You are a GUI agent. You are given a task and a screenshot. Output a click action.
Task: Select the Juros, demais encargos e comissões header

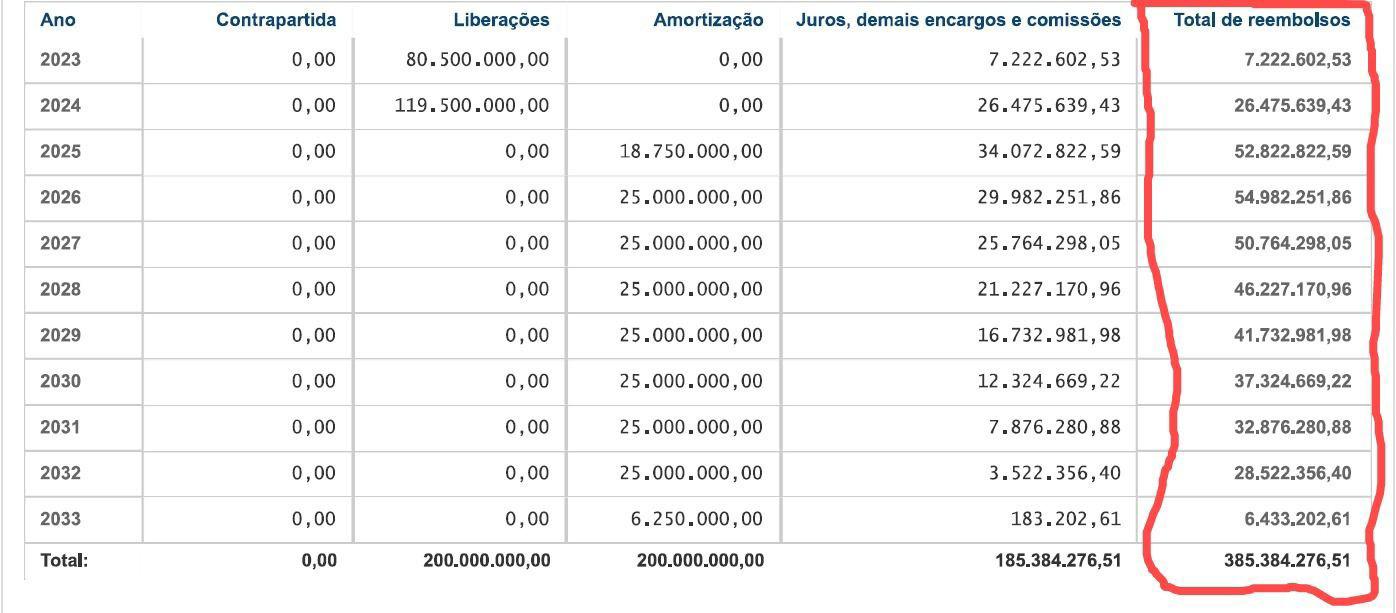click(x=958, y=20)
